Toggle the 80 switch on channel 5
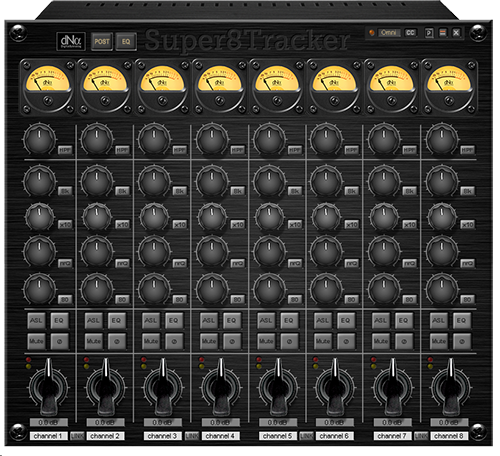 tap(295, 300)
